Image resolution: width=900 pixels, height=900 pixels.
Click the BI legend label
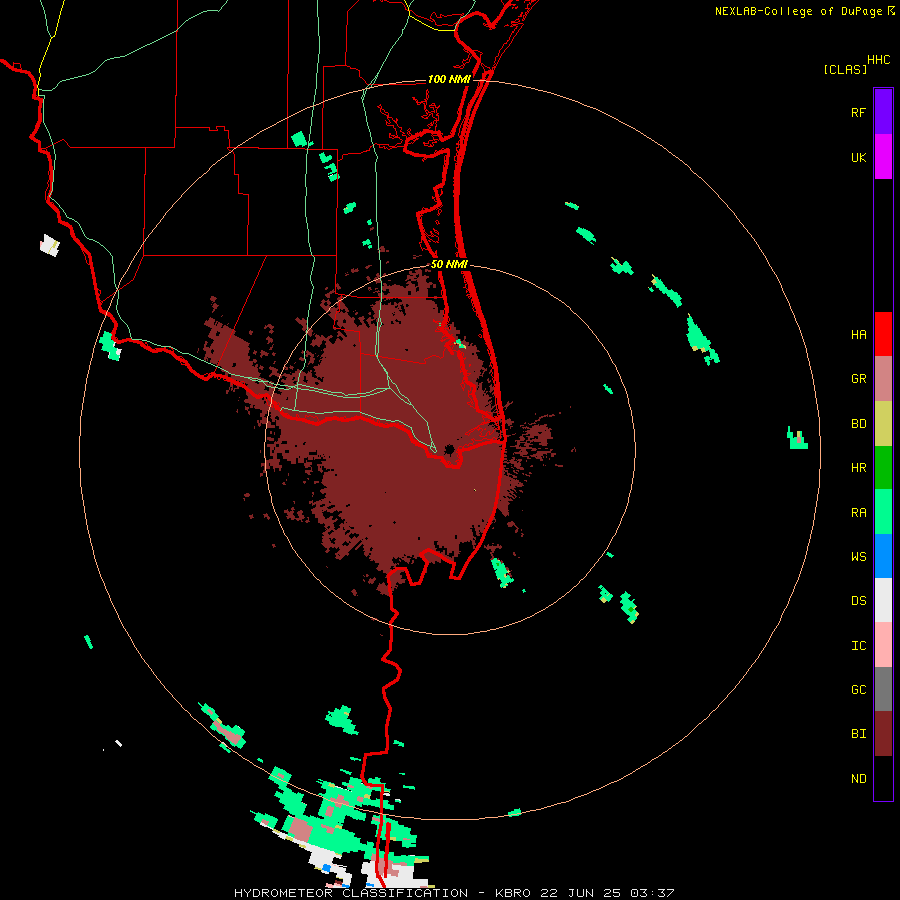(859, 734)
